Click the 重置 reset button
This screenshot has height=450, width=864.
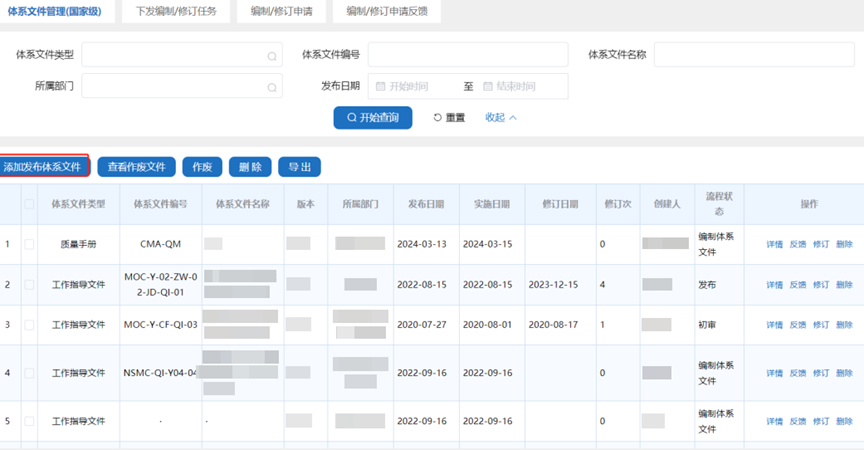click(449, 118)
